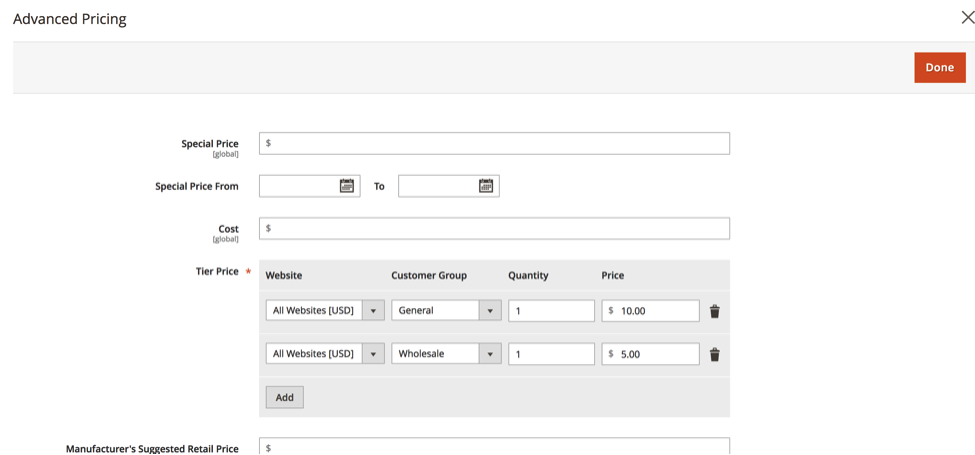Open the To date calendar picker
This screenshot has width=975, height=455.
[486, 186]
